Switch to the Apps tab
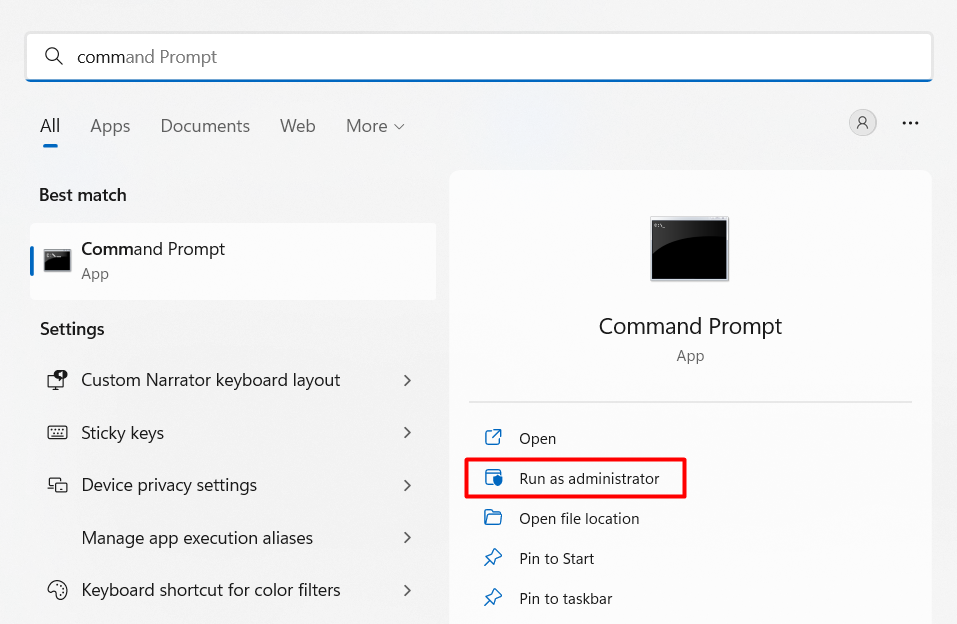This screenshot has height=624, width=957. click(x=110, y=126)
